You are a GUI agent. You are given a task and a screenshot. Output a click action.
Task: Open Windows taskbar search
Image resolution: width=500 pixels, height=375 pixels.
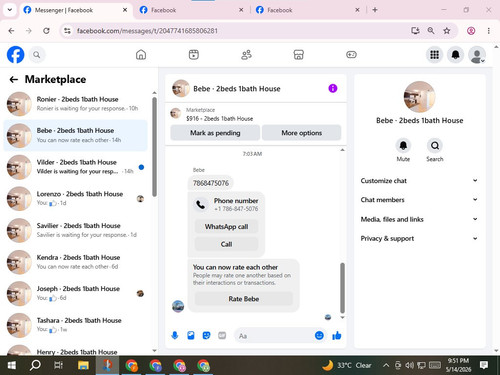(35, 365)
